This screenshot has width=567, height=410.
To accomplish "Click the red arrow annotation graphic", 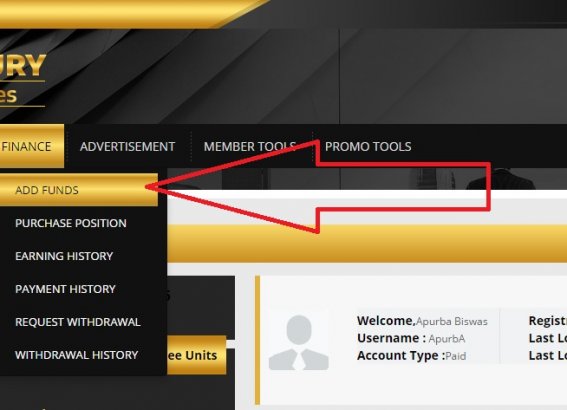I will click(x=318, y=187).
